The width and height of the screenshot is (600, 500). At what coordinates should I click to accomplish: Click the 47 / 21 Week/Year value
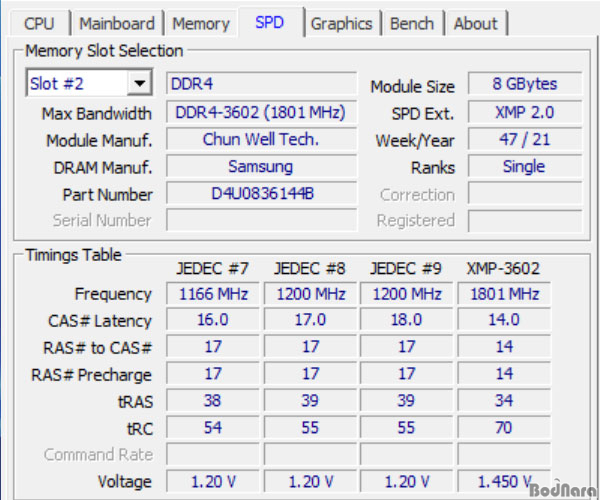[525, 139]
